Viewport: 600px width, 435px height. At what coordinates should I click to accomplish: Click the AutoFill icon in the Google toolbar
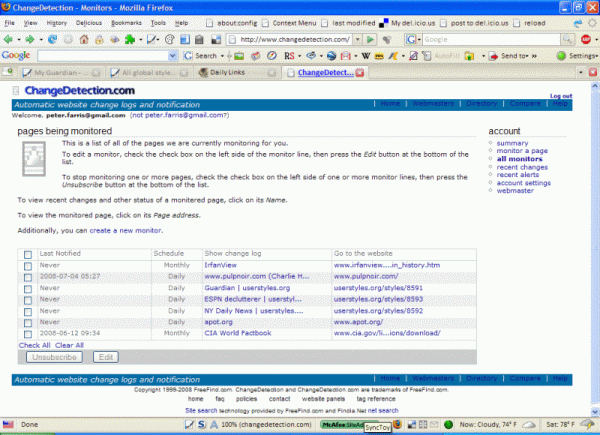[426, 56]
